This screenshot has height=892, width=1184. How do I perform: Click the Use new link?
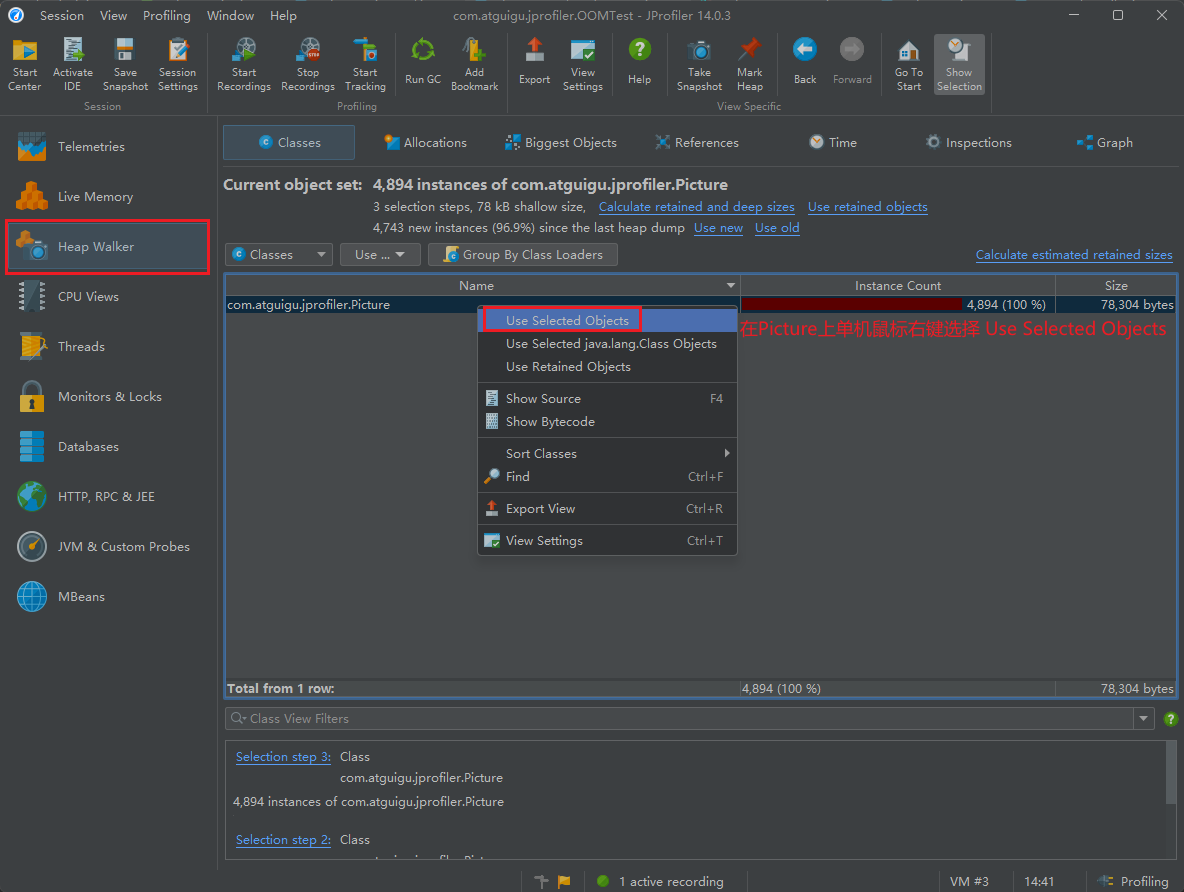(x=718, y=228)
